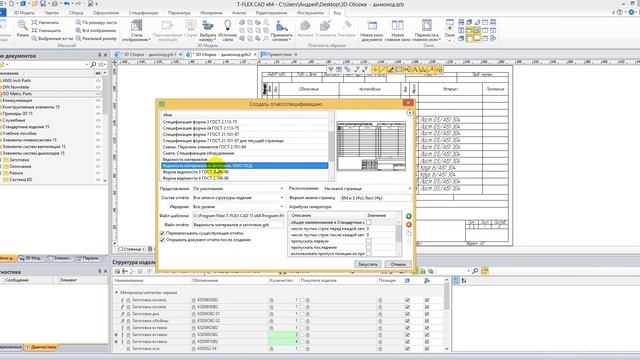Select Форма ведомости 4 ГОСТ 2.106-96
Image resolution: width=640 pixels, height=360 pixels.
coord(196,178)
